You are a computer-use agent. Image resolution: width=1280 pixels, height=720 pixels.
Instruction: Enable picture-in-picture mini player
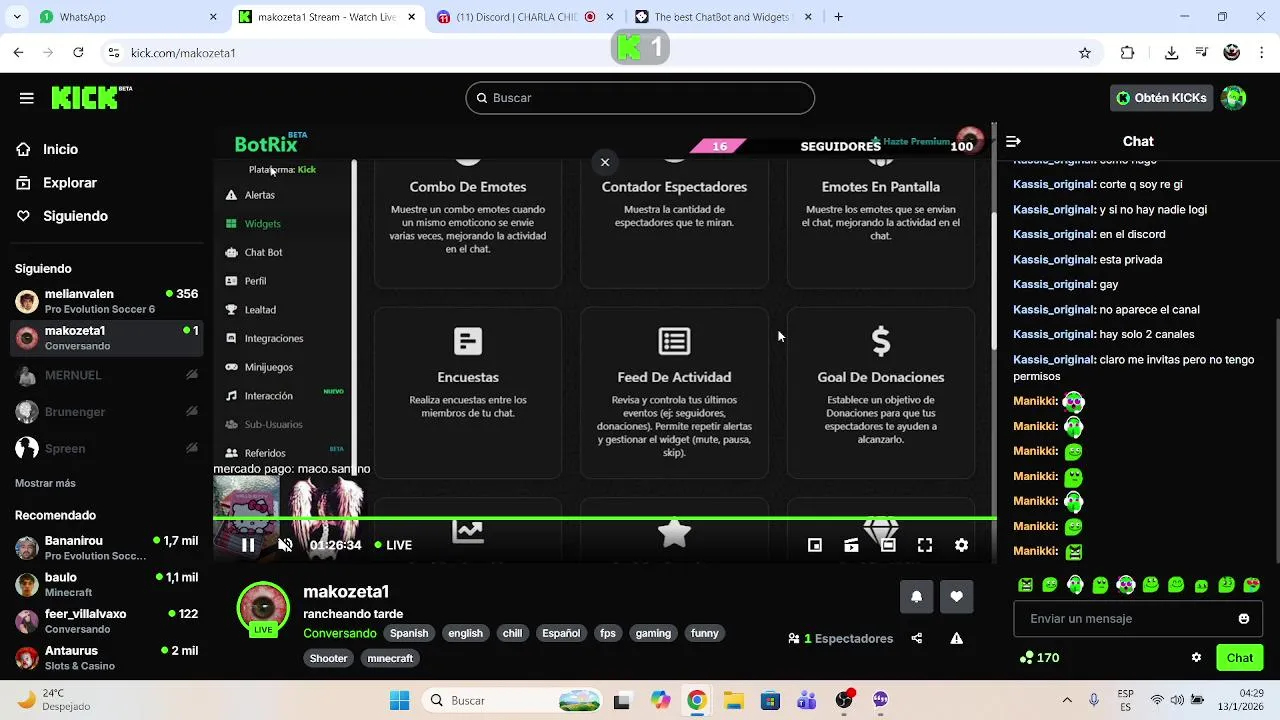[815, 545]
